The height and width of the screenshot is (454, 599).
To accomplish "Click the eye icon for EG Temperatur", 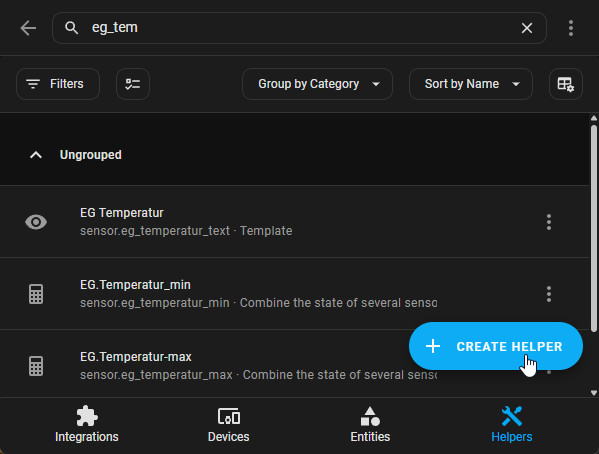I will click(36, 222).
